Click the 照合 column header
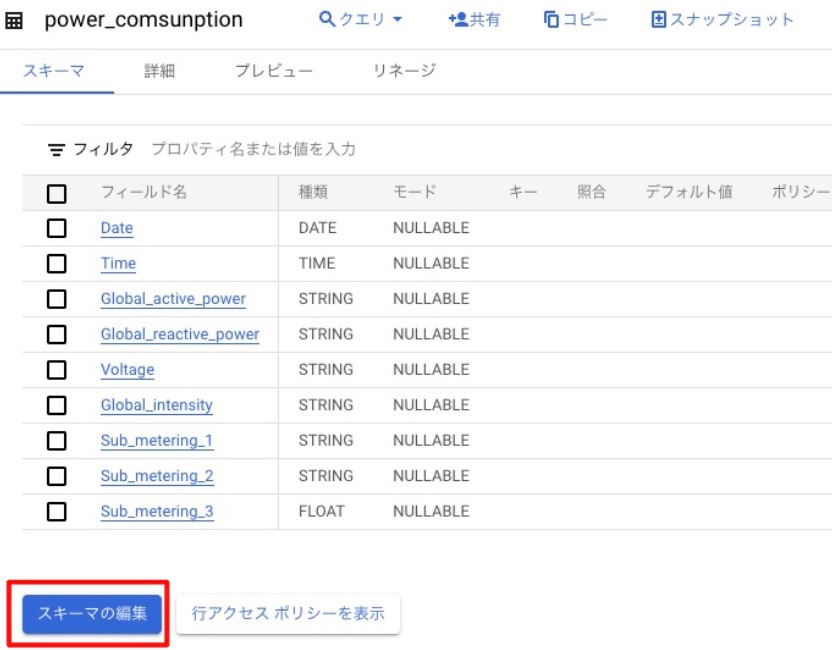 pyautogui.click(x=591, y=192)
